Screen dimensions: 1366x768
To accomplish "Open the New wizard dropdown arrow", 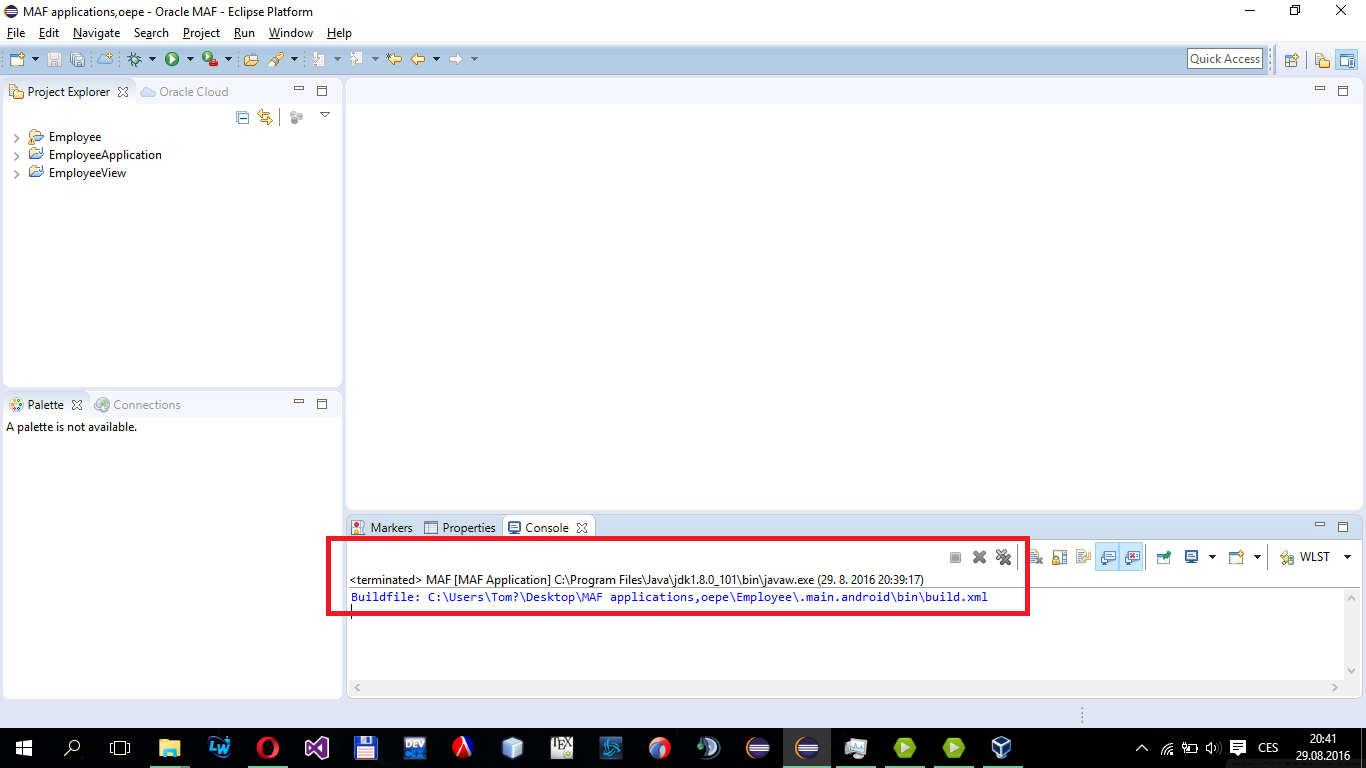I will (35, 59).
